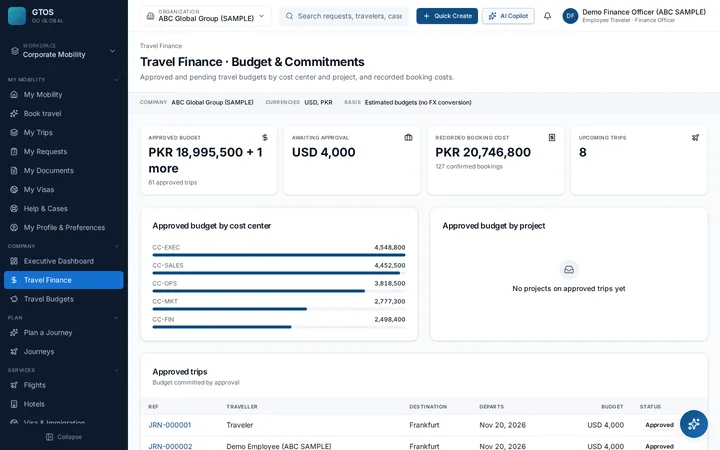Collapse the sidebar
720x450 pixels.
click(x=64, y=437)
